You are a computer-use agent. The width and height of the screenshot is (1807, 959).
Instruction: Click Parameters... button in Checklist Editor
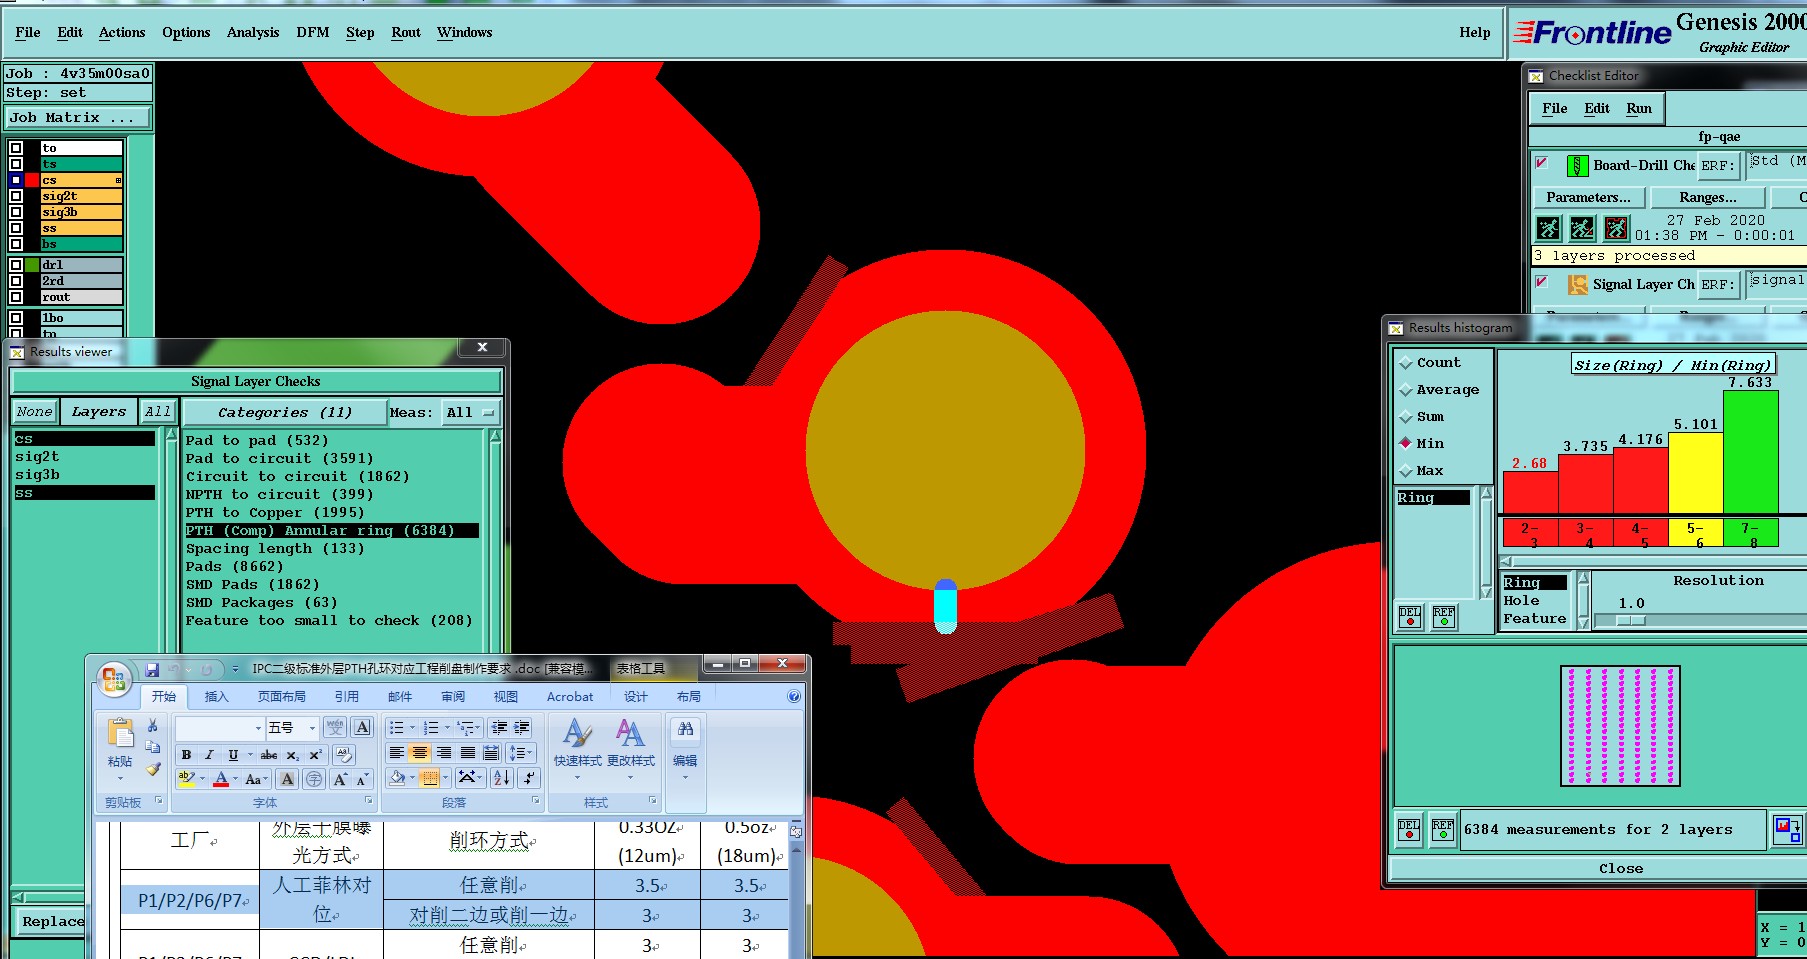(x=1588, y=197)
